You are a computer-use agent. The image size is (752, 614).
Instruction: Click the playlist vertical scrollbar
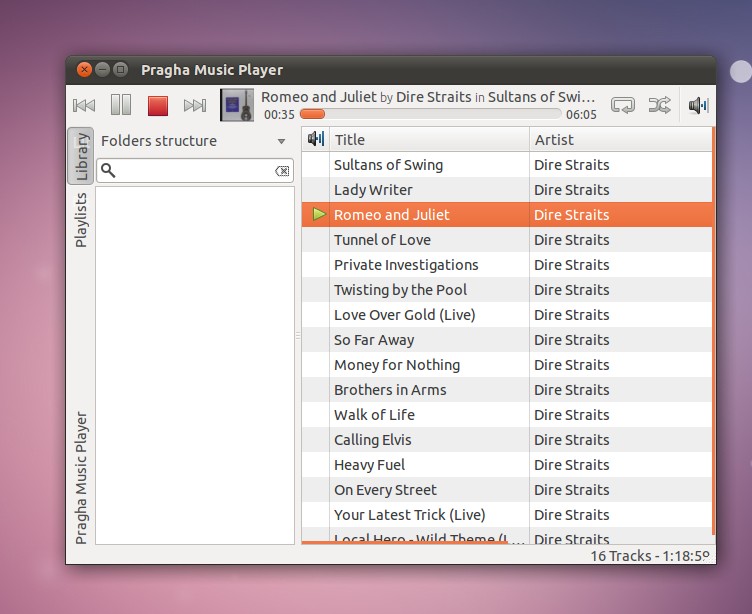[x=714, y=331]
